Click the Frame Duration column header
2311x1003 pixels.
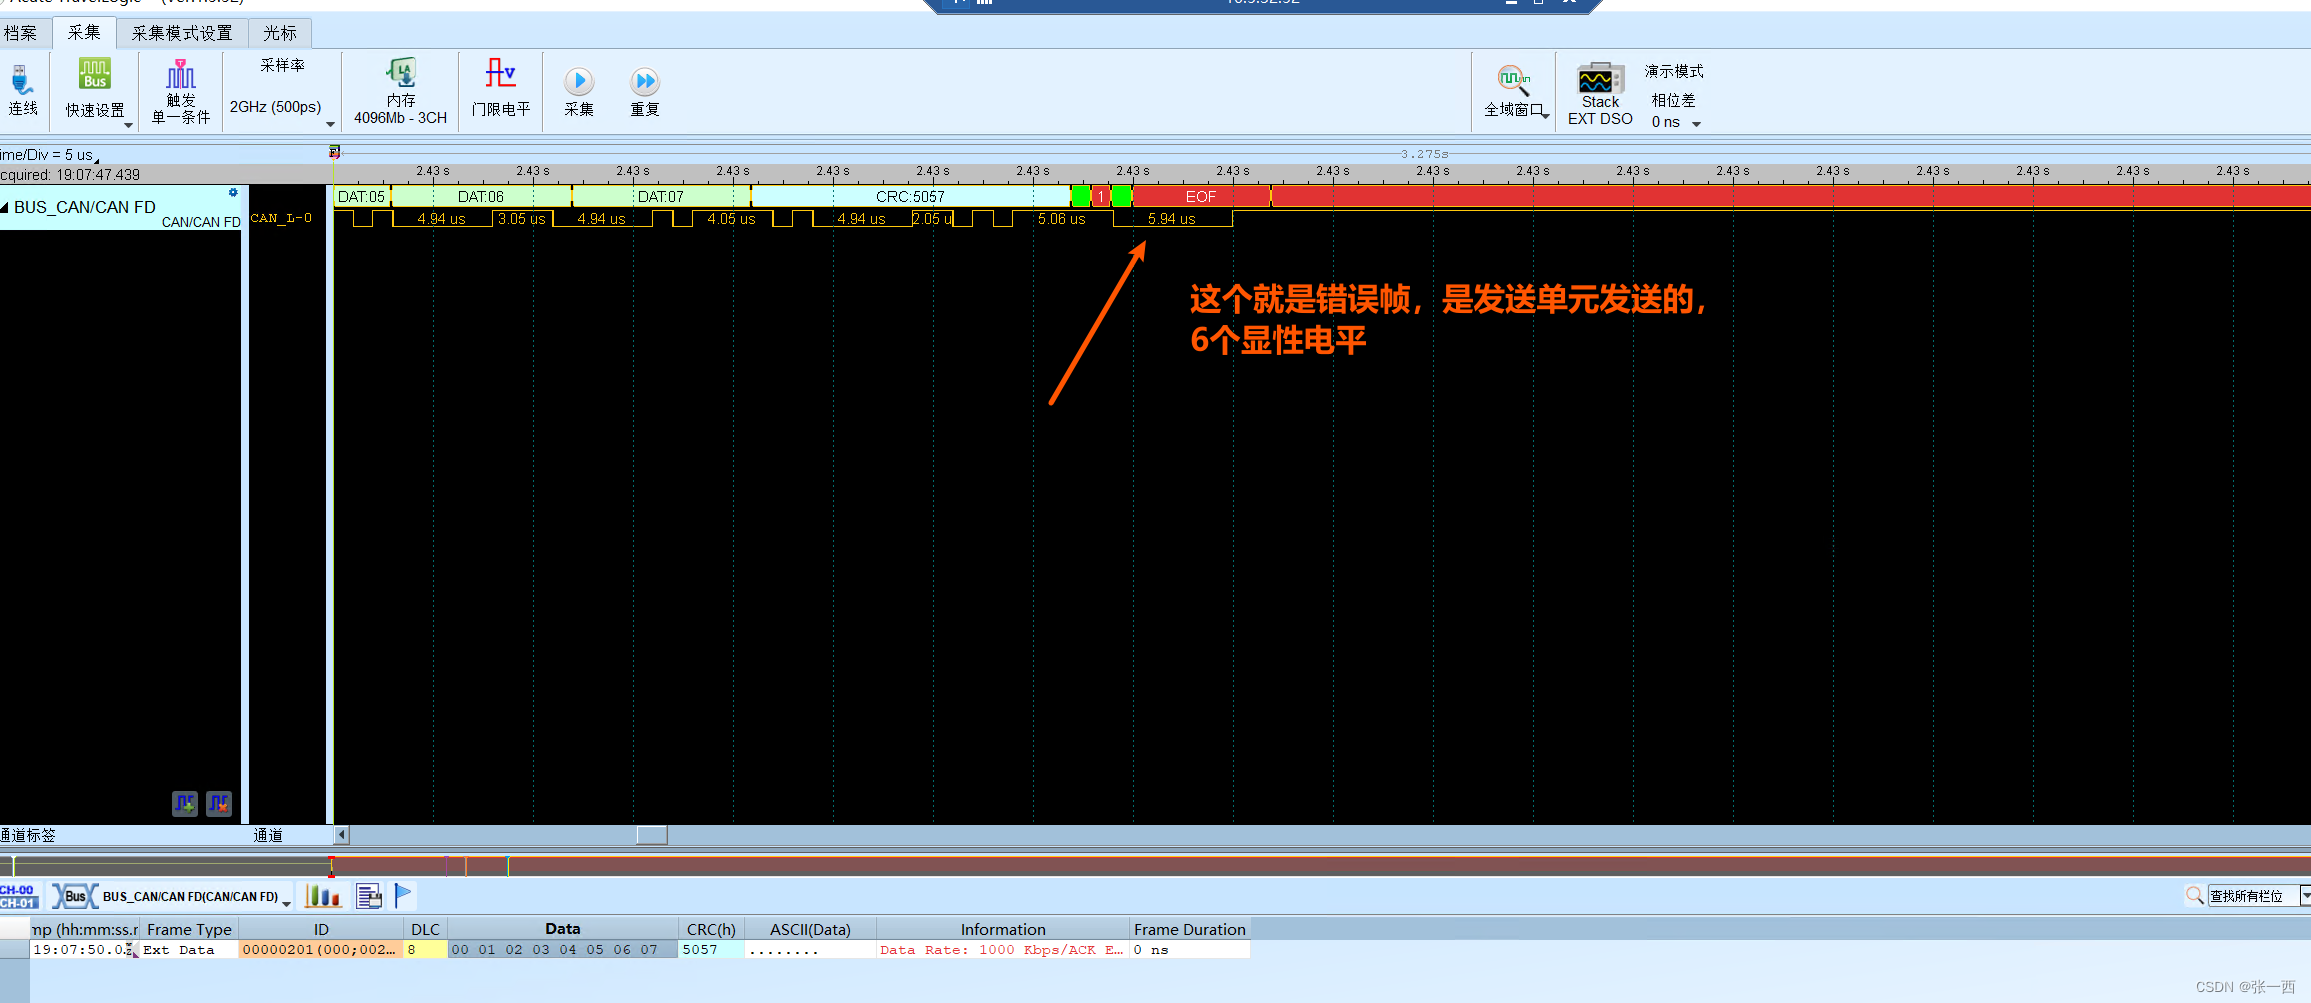pyautogui.click(x=1190, y=929)
